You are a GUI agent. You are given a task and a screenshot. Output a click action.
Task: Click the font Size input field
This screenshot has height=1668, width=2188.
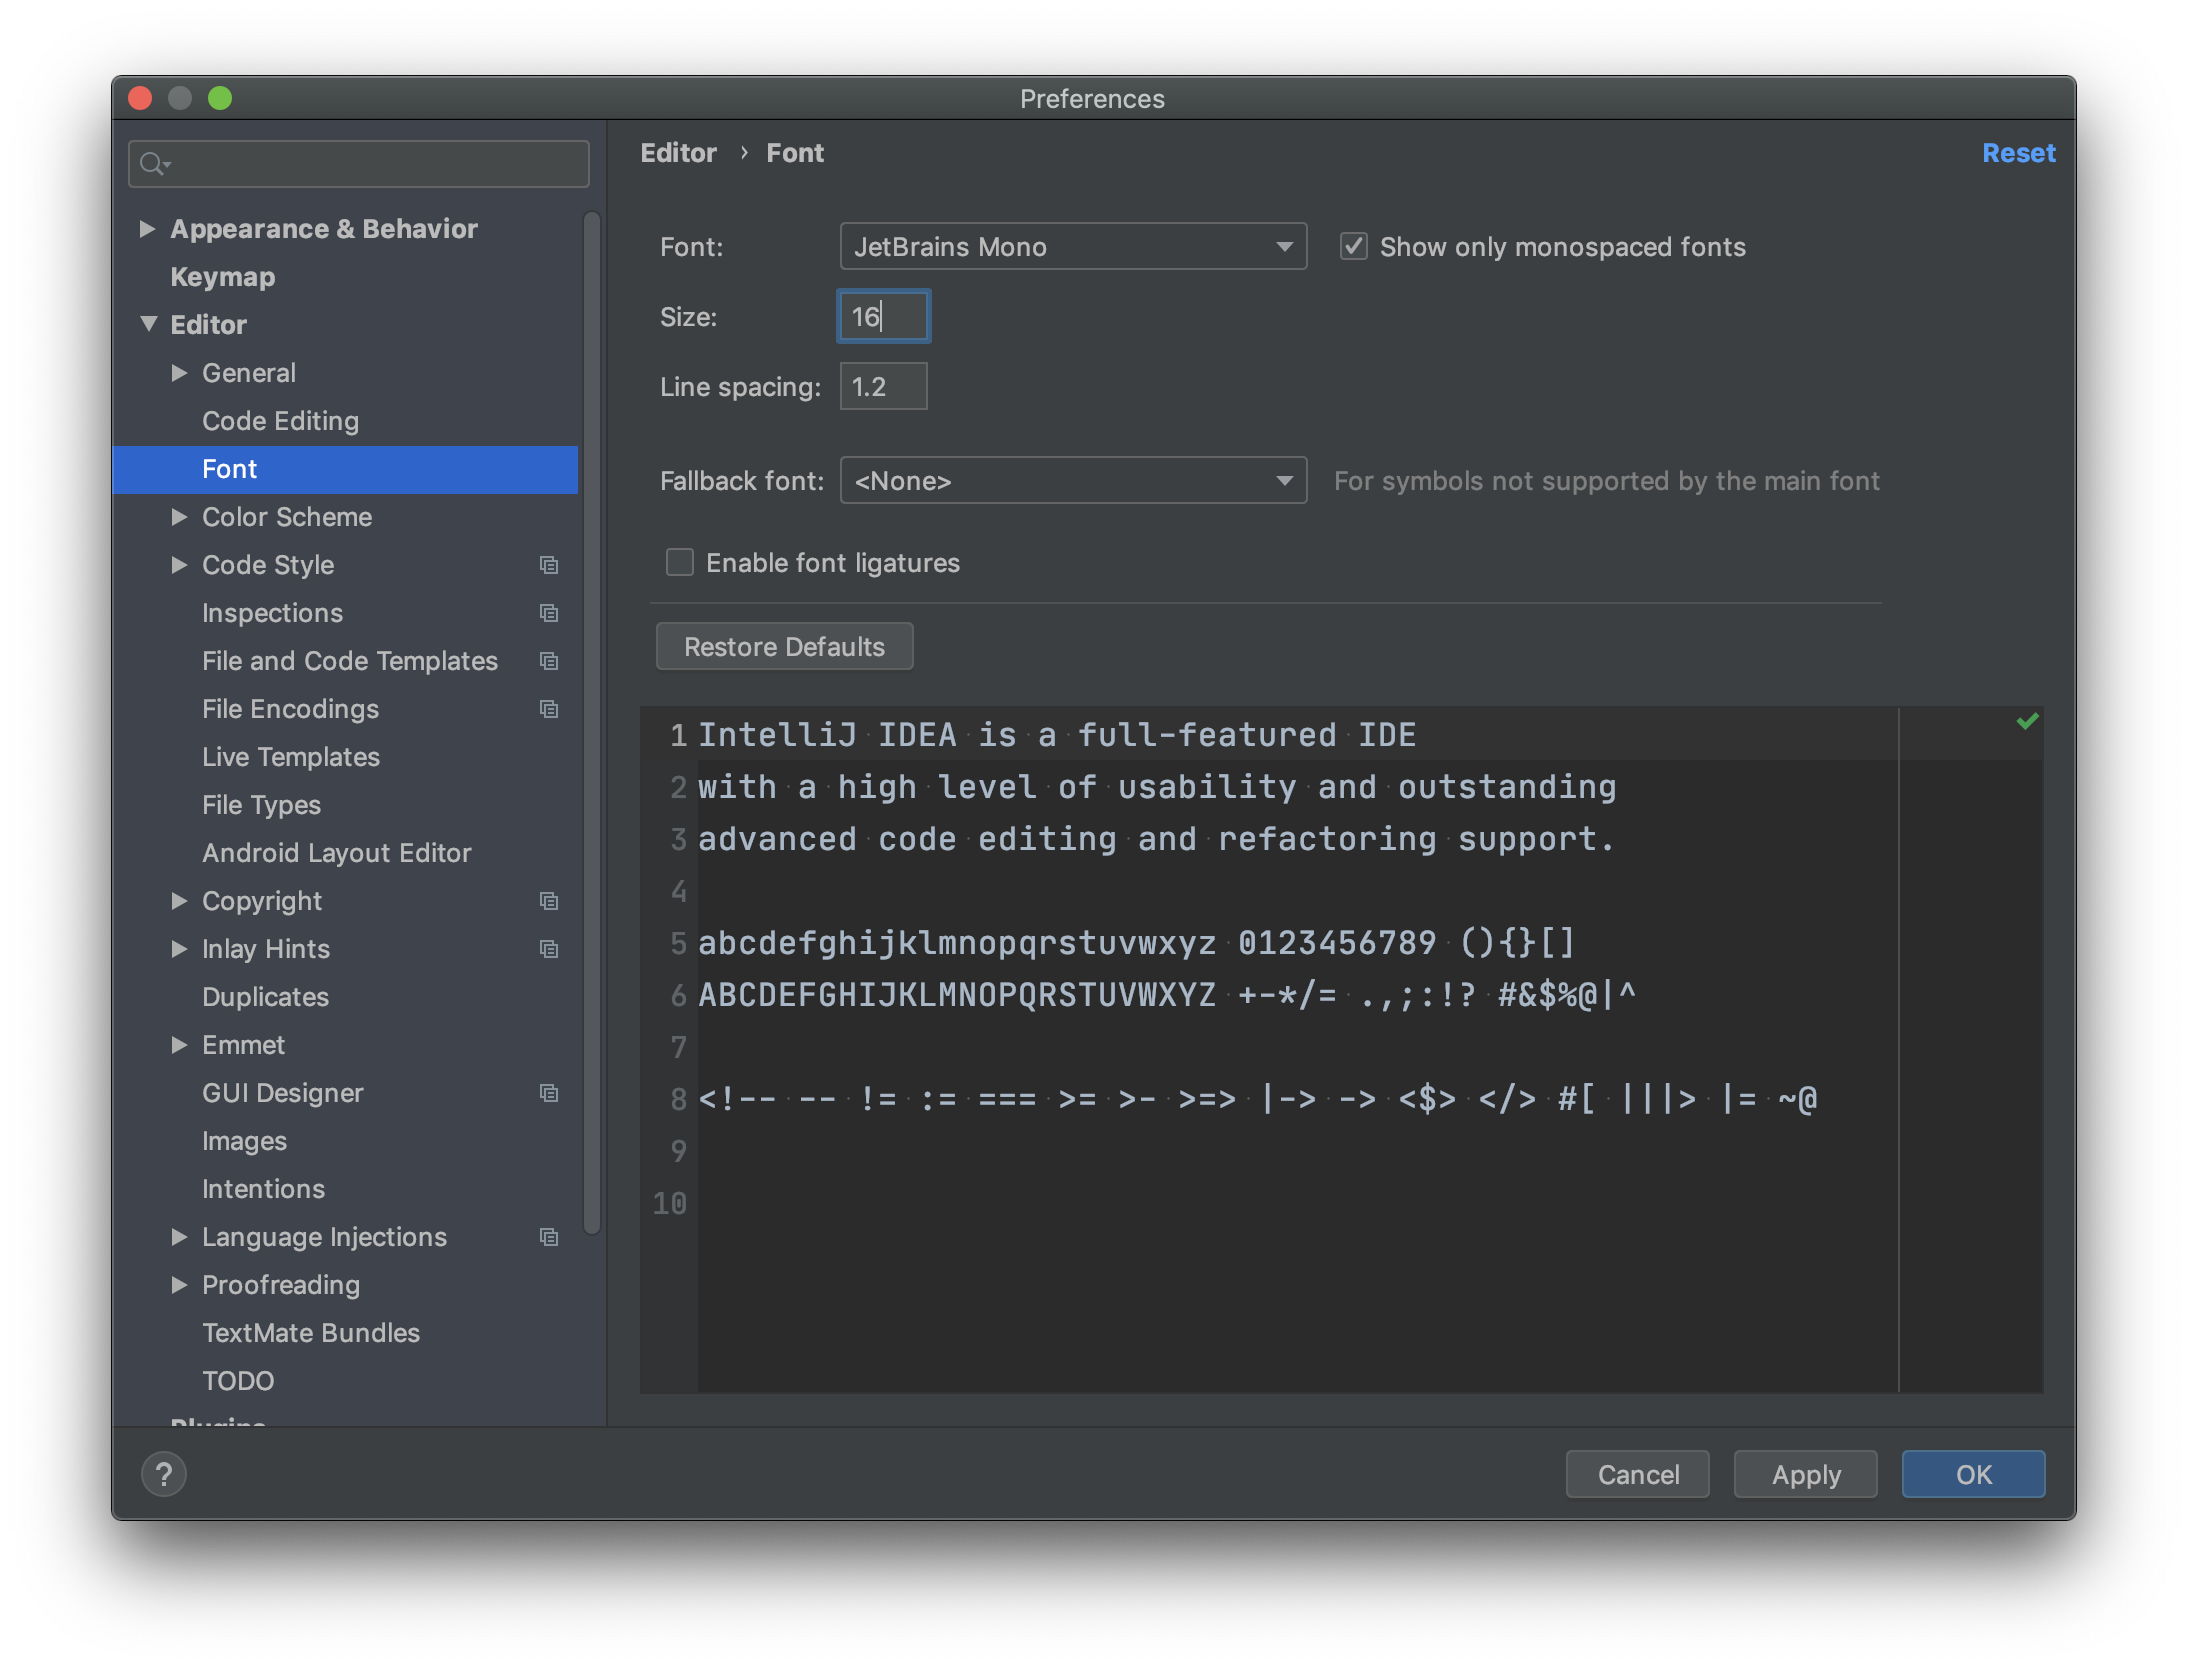tap(884, 316)
